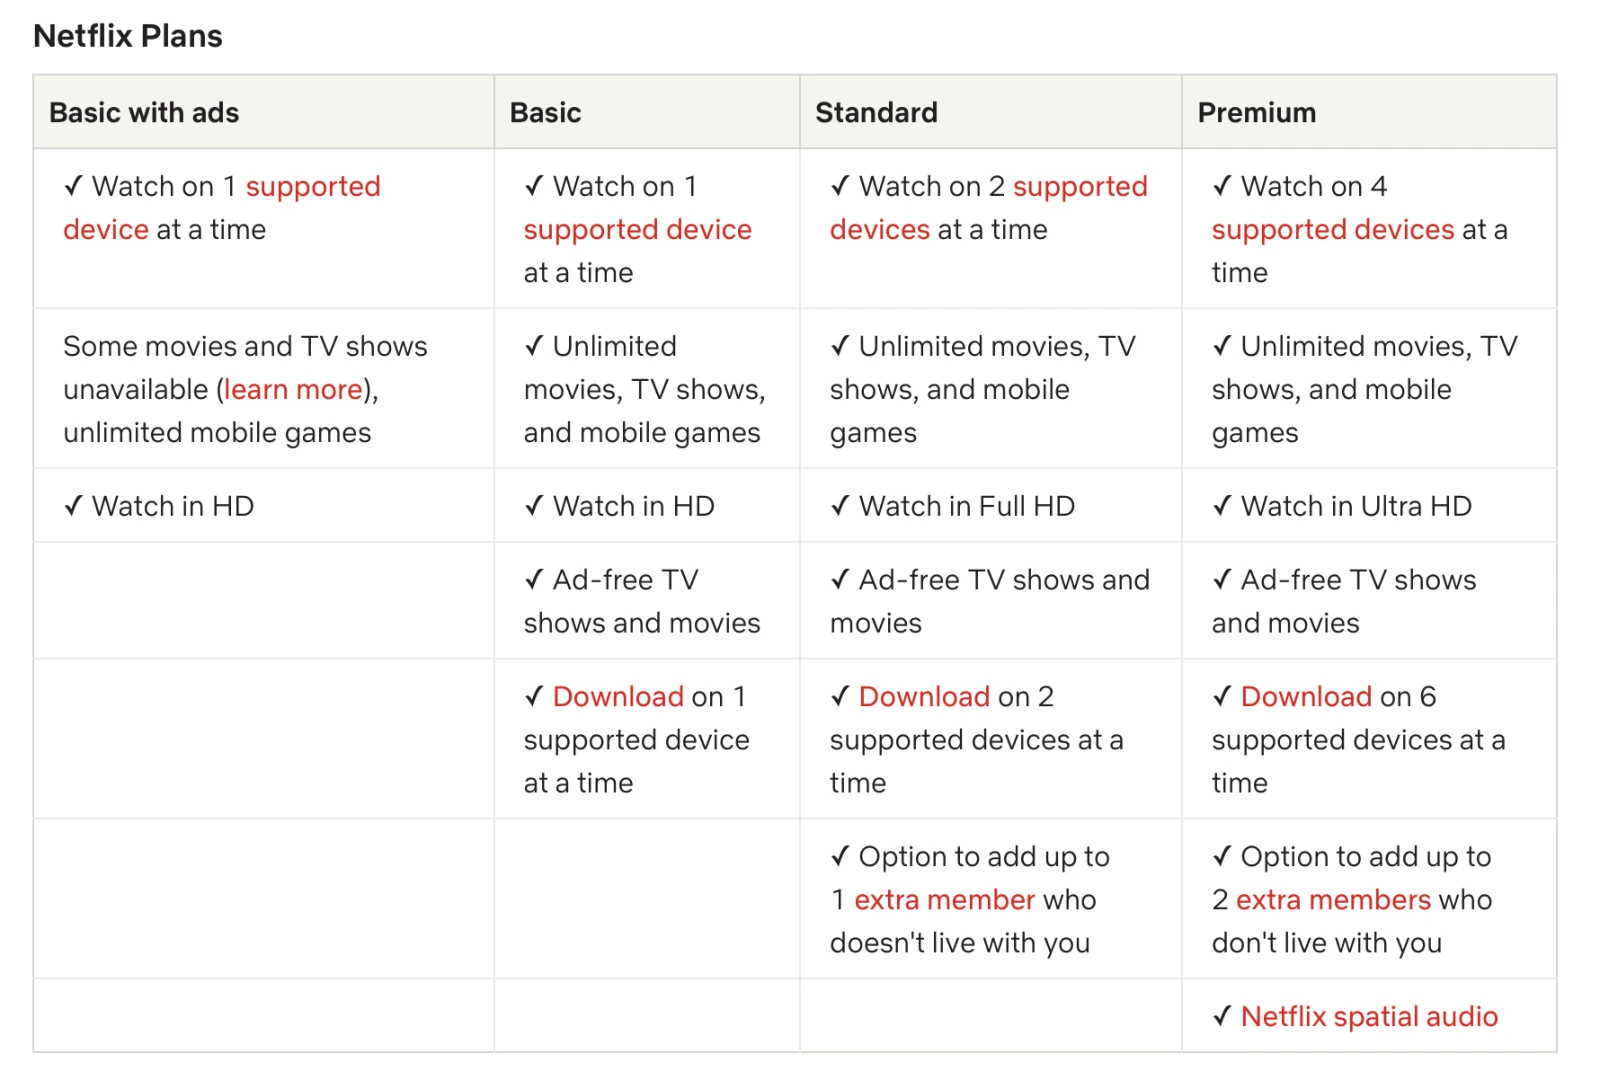Image resolution: width=1600 pixels, height=1080 pixels.
Task: Click 'Netflix spatial audio' link
Action: tap(1369, 1017)
